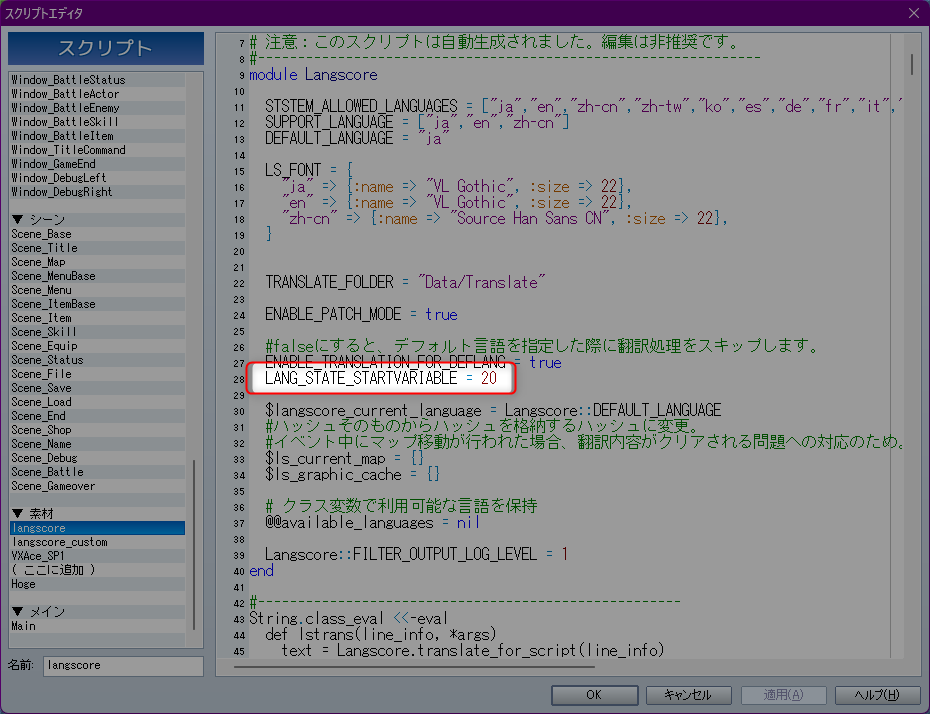The height and width of the screenshot is (714, 930).
Task: Select Hoge script entry
Action: pos(98,584)
